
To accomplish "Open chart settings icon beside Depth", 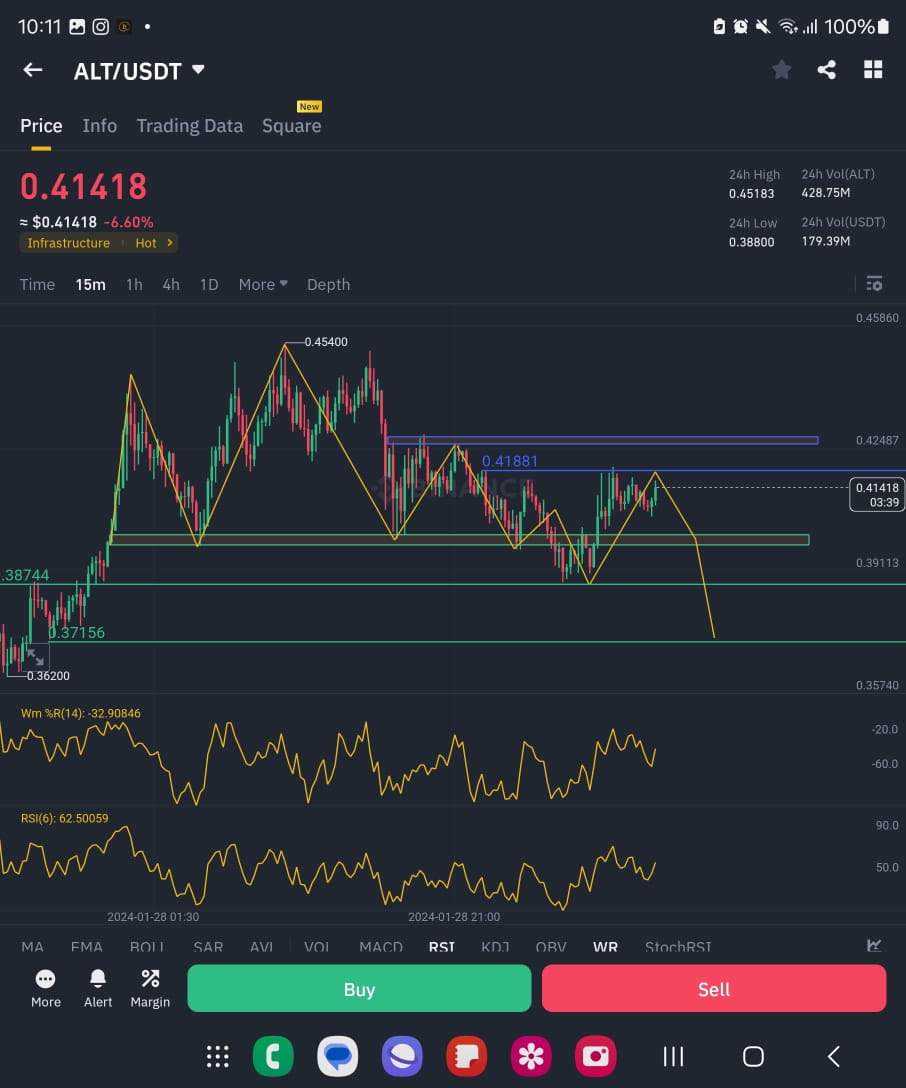I will point(874,284).
